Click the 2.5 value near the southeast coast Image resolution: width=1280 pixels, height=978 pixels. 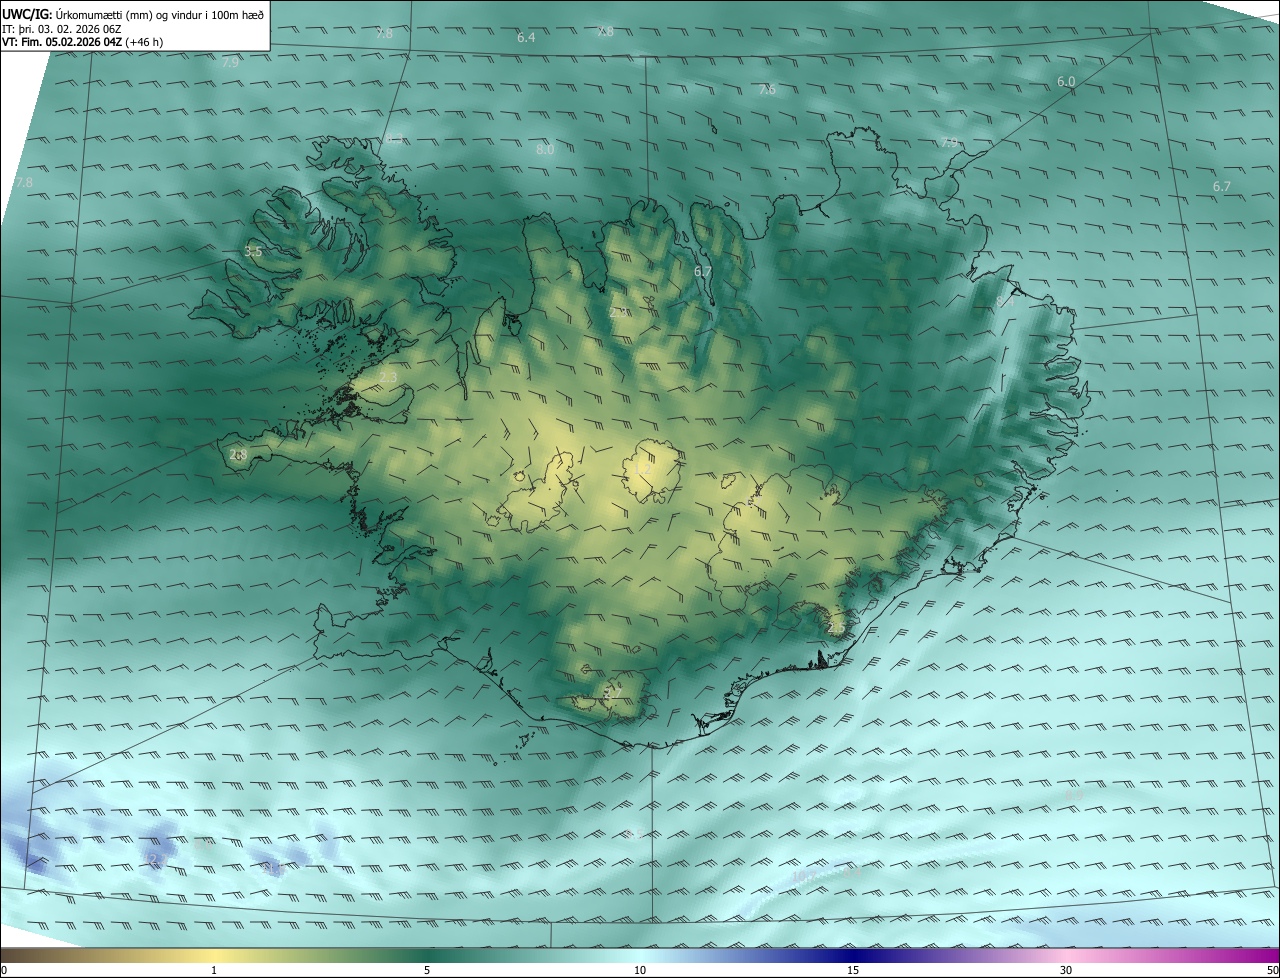point(836,627)
